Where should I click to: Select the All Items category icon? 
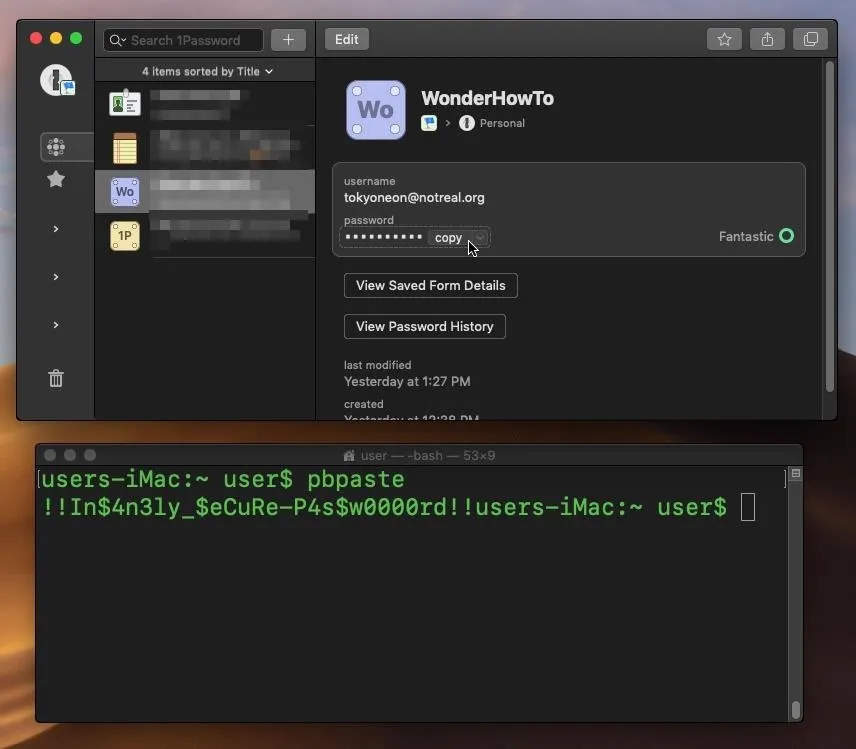(x=56, y=147)
